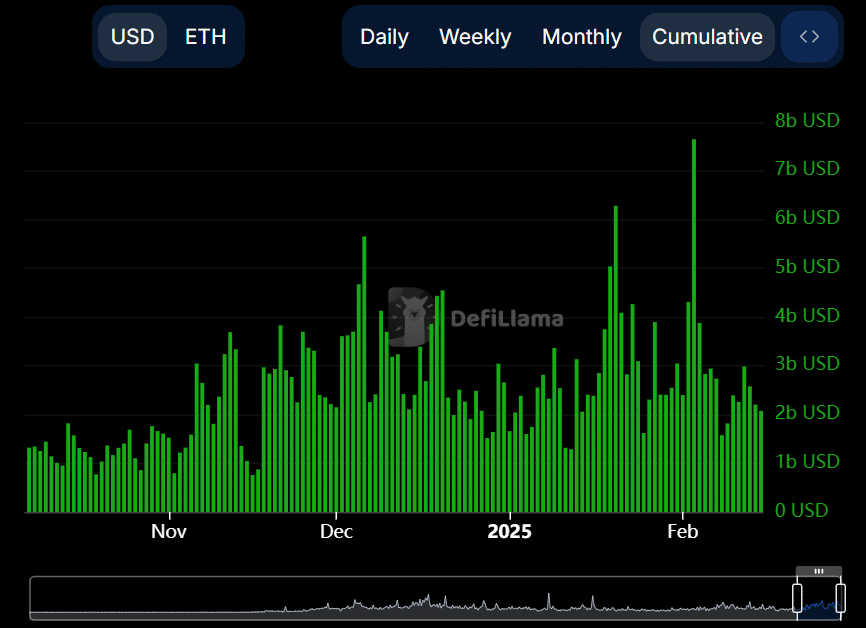Click the Feb x-axis label

click(x=683, y=531)
